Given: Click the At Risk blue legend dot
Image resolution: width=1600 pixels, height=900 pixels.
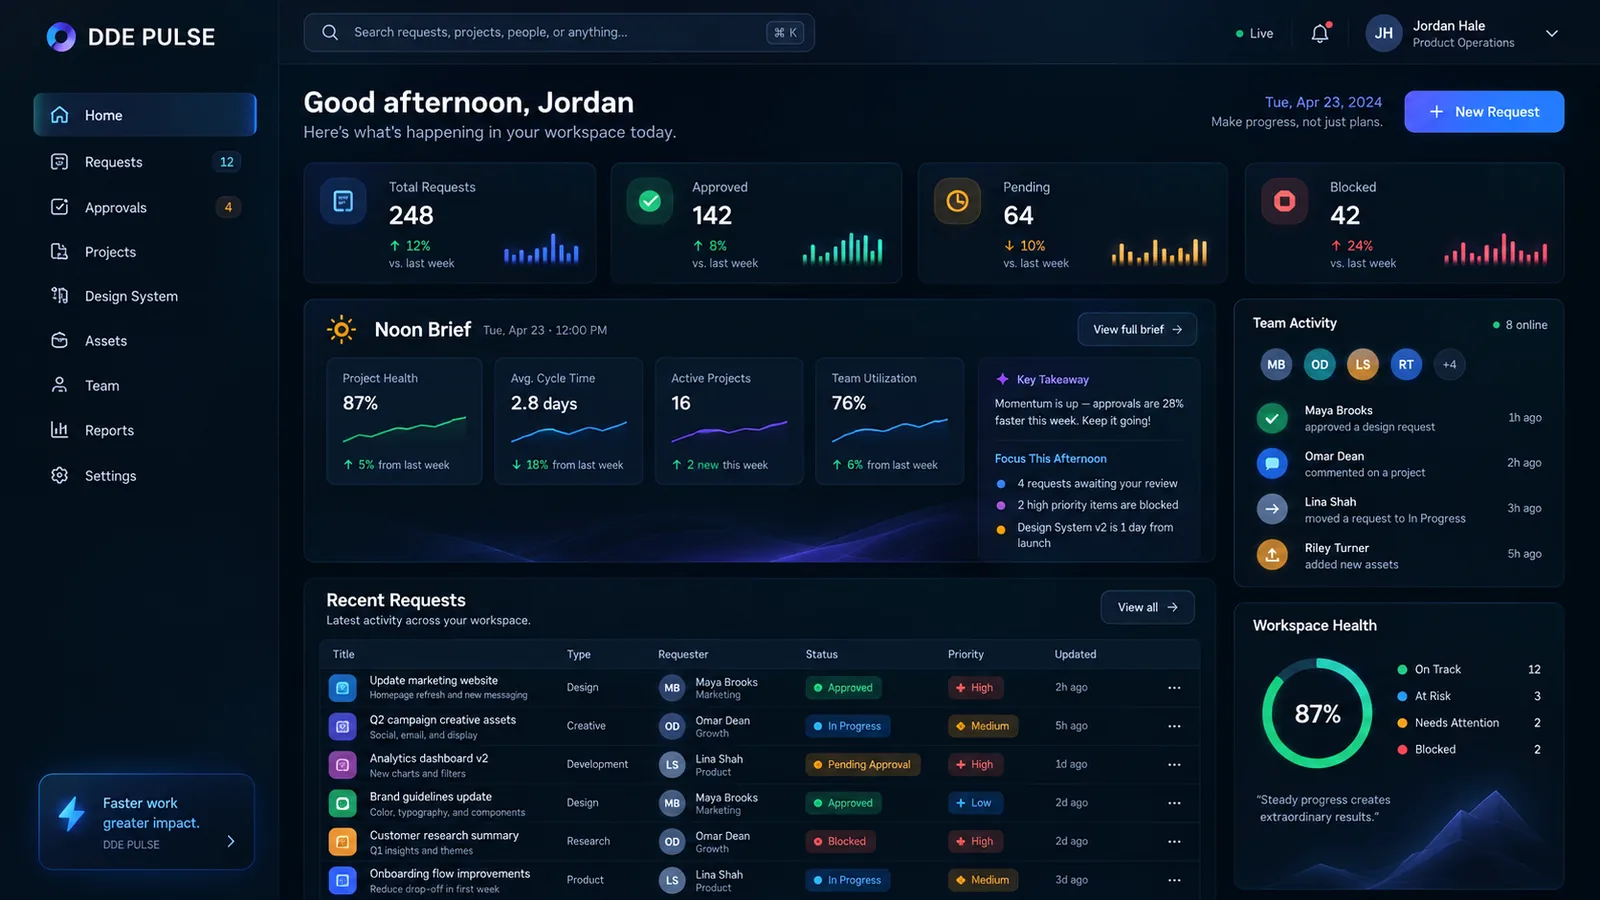Looking at the screenshot, I should [x=1402, y=696].
